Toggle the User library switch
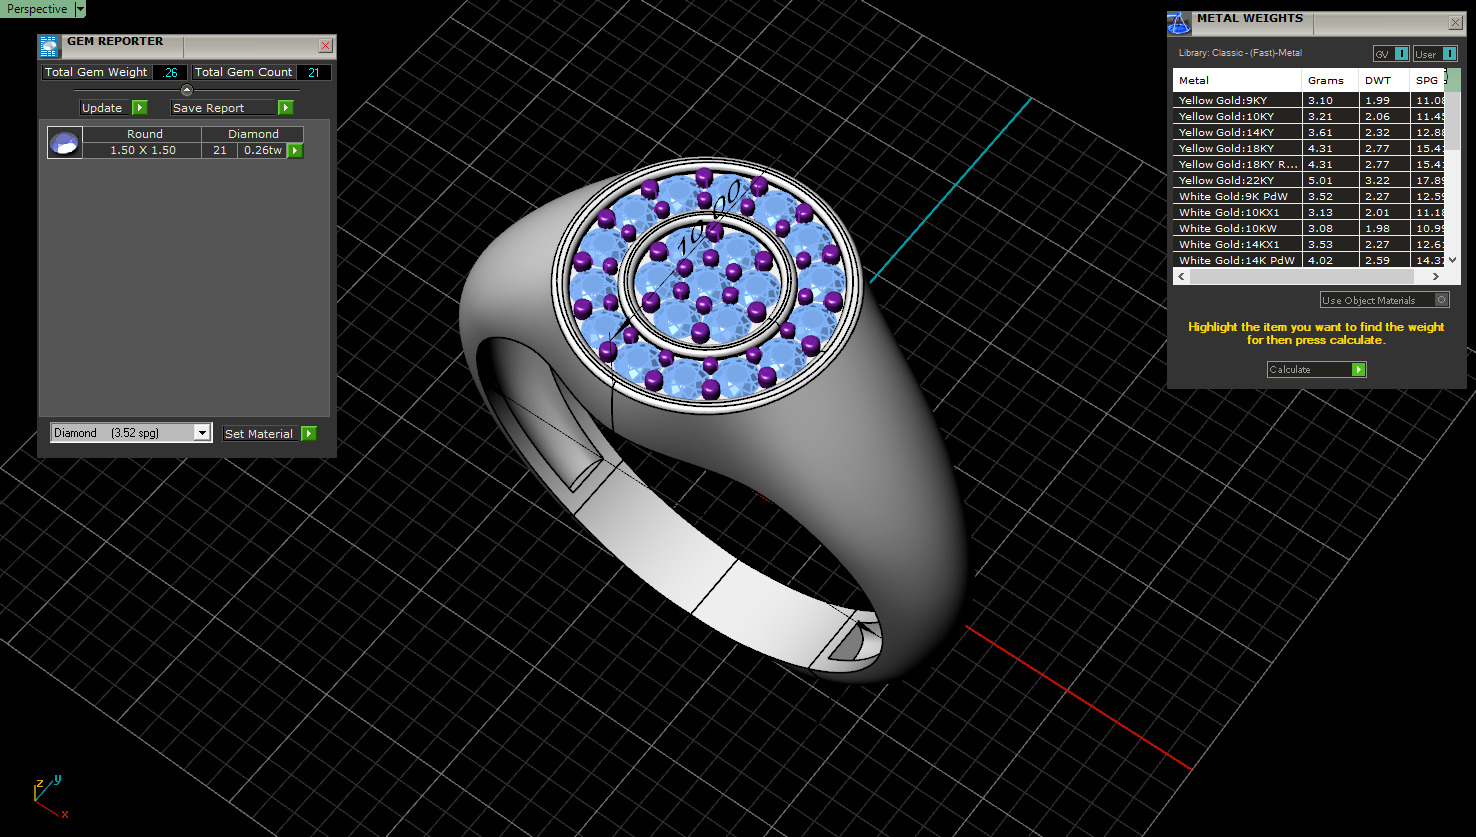 pyautogui.click(x=1435, y=54)
